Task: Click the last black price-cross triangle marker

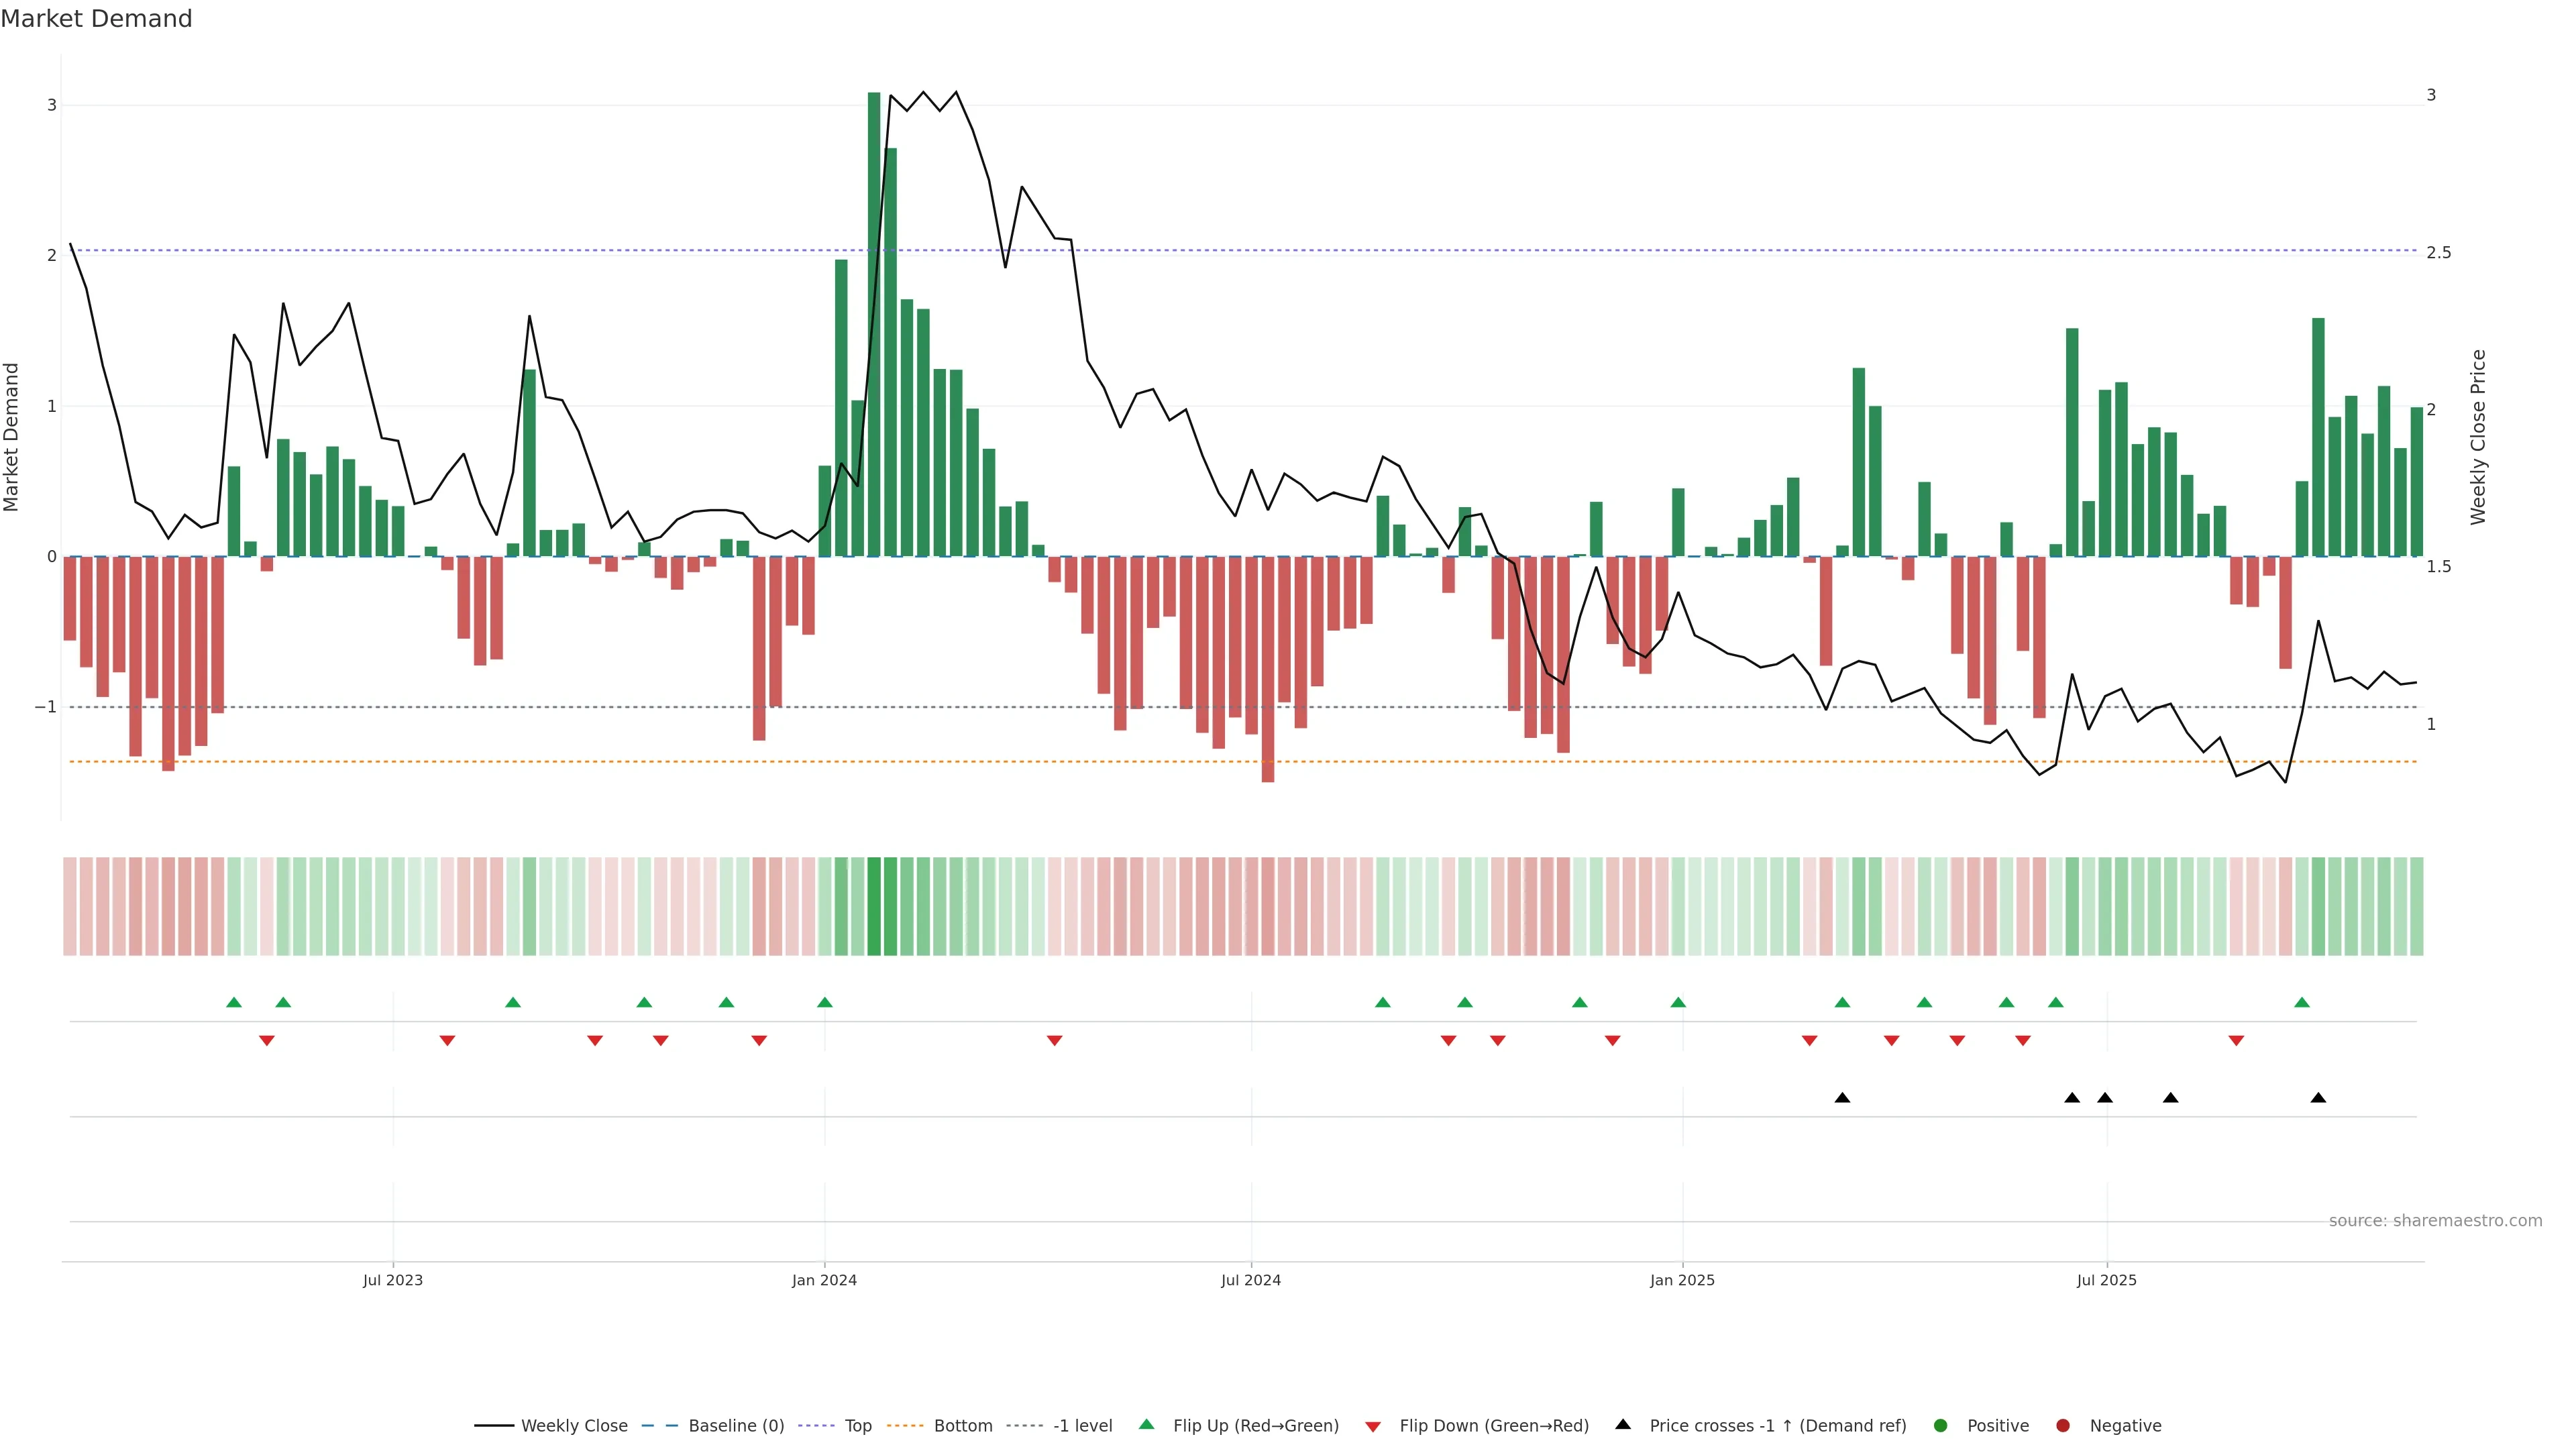Action: point(2318,1098)
